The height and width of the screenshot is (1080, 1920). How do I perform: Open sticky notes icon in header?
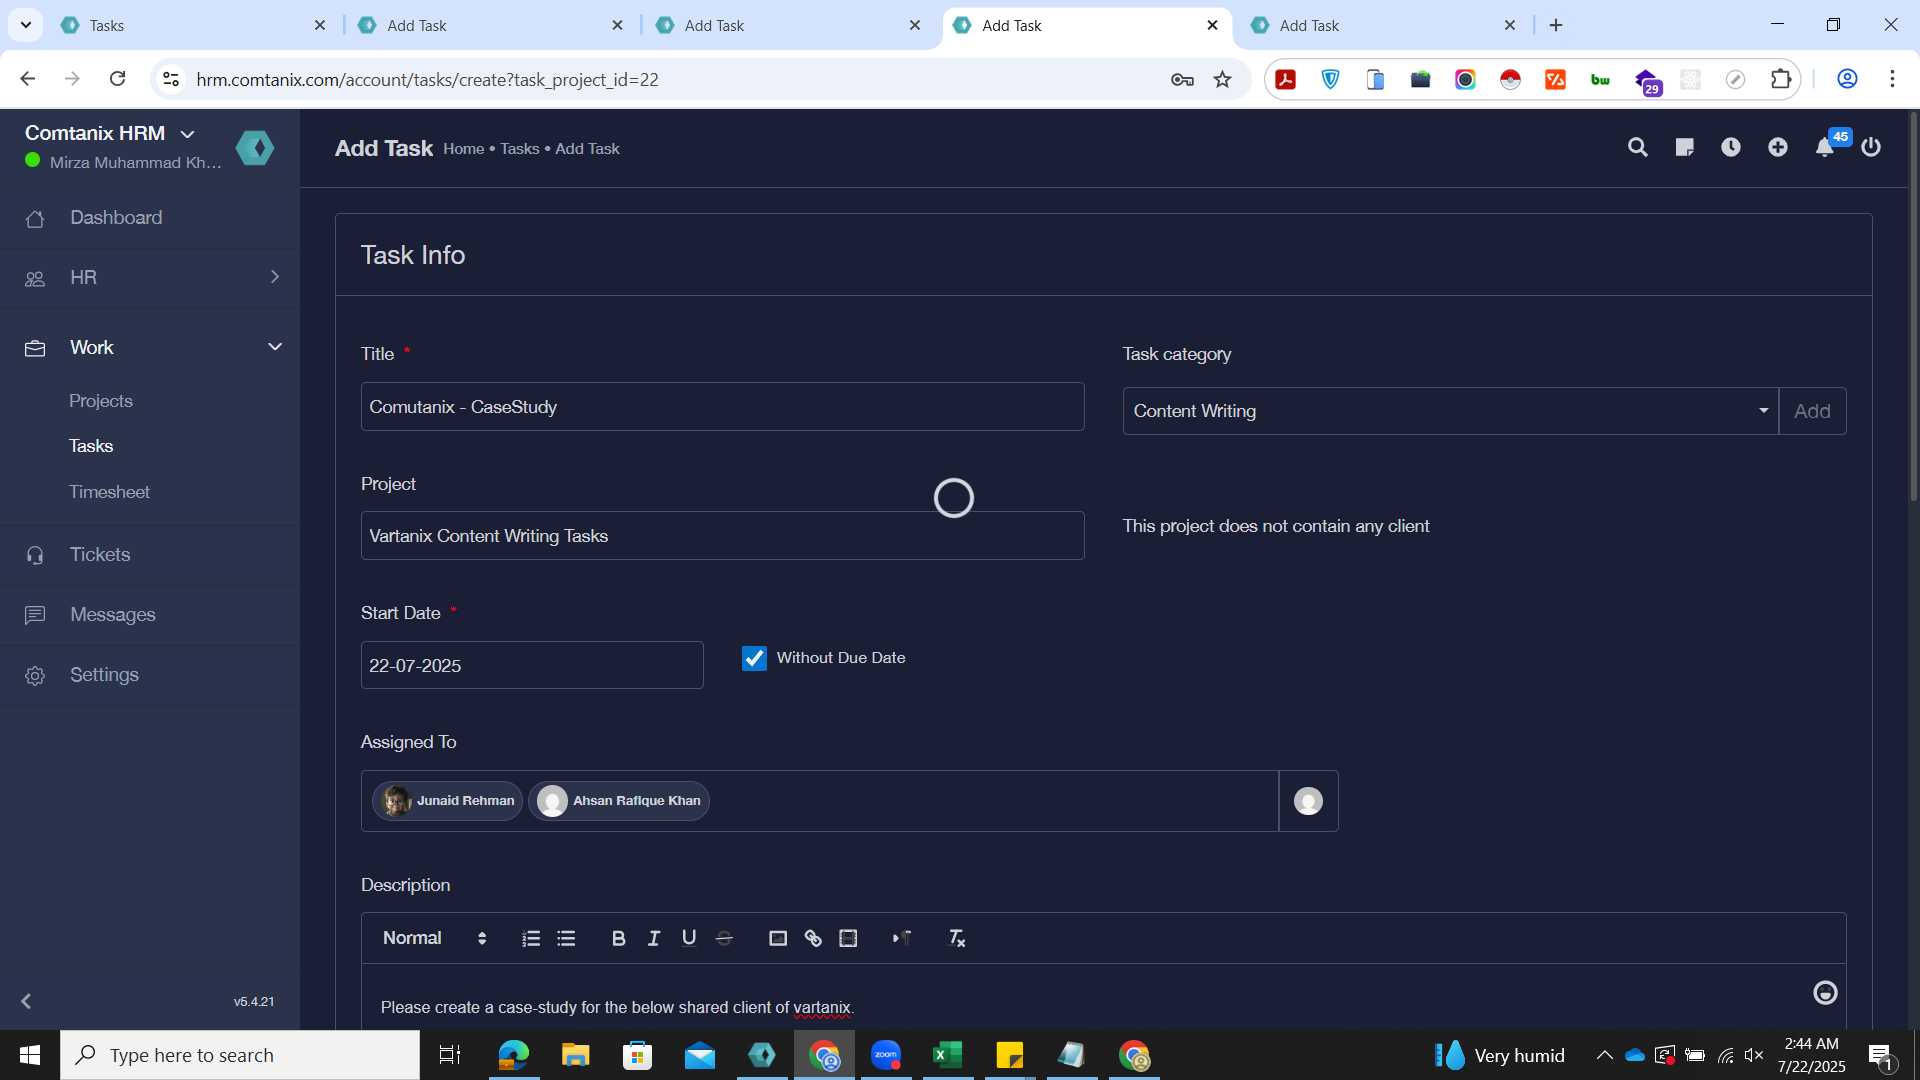1684,148
